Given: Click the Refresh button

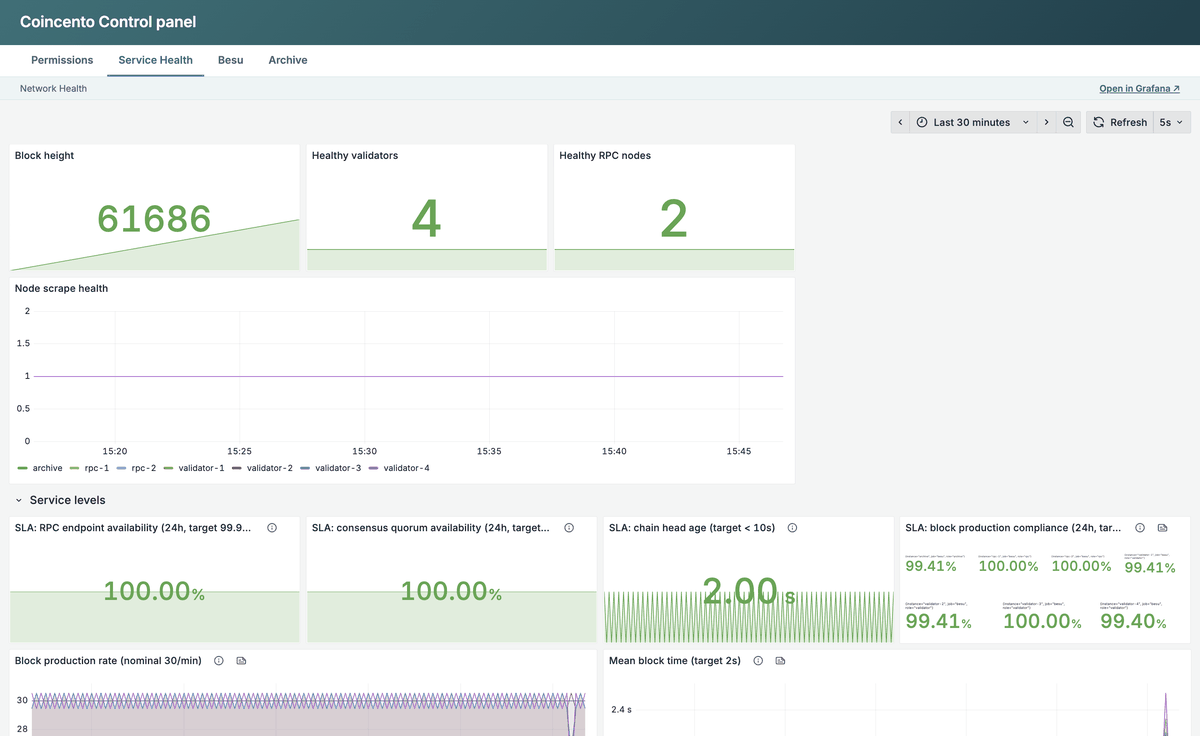Looking at the screenshot, I should 1120,122.
